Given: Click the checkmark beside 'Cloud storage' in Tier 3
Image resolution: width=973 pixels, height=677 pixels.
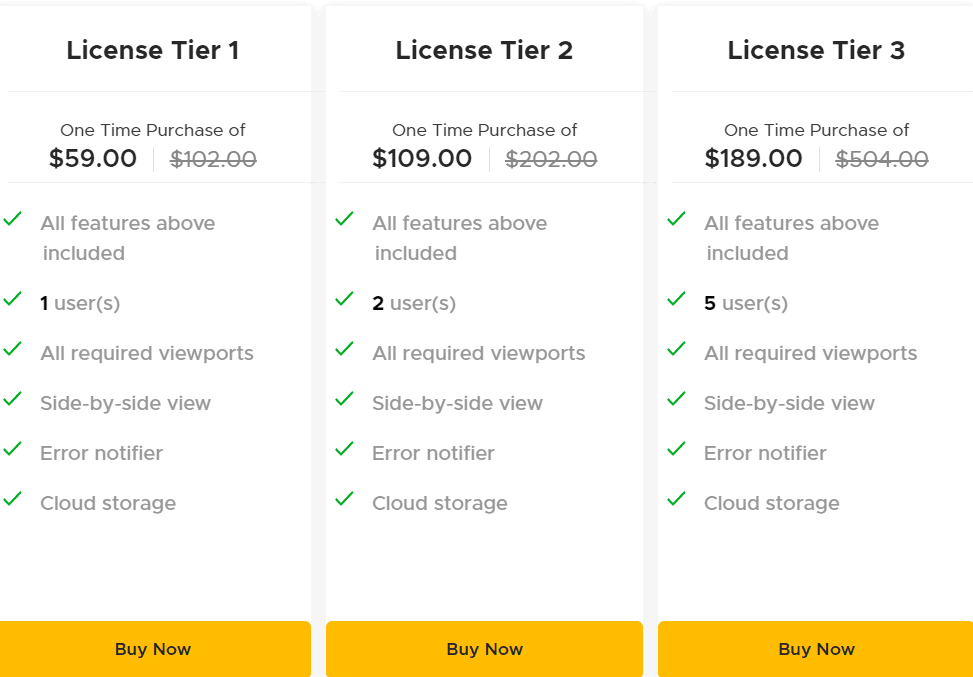Looking at the screenshot, I should 677,500.
